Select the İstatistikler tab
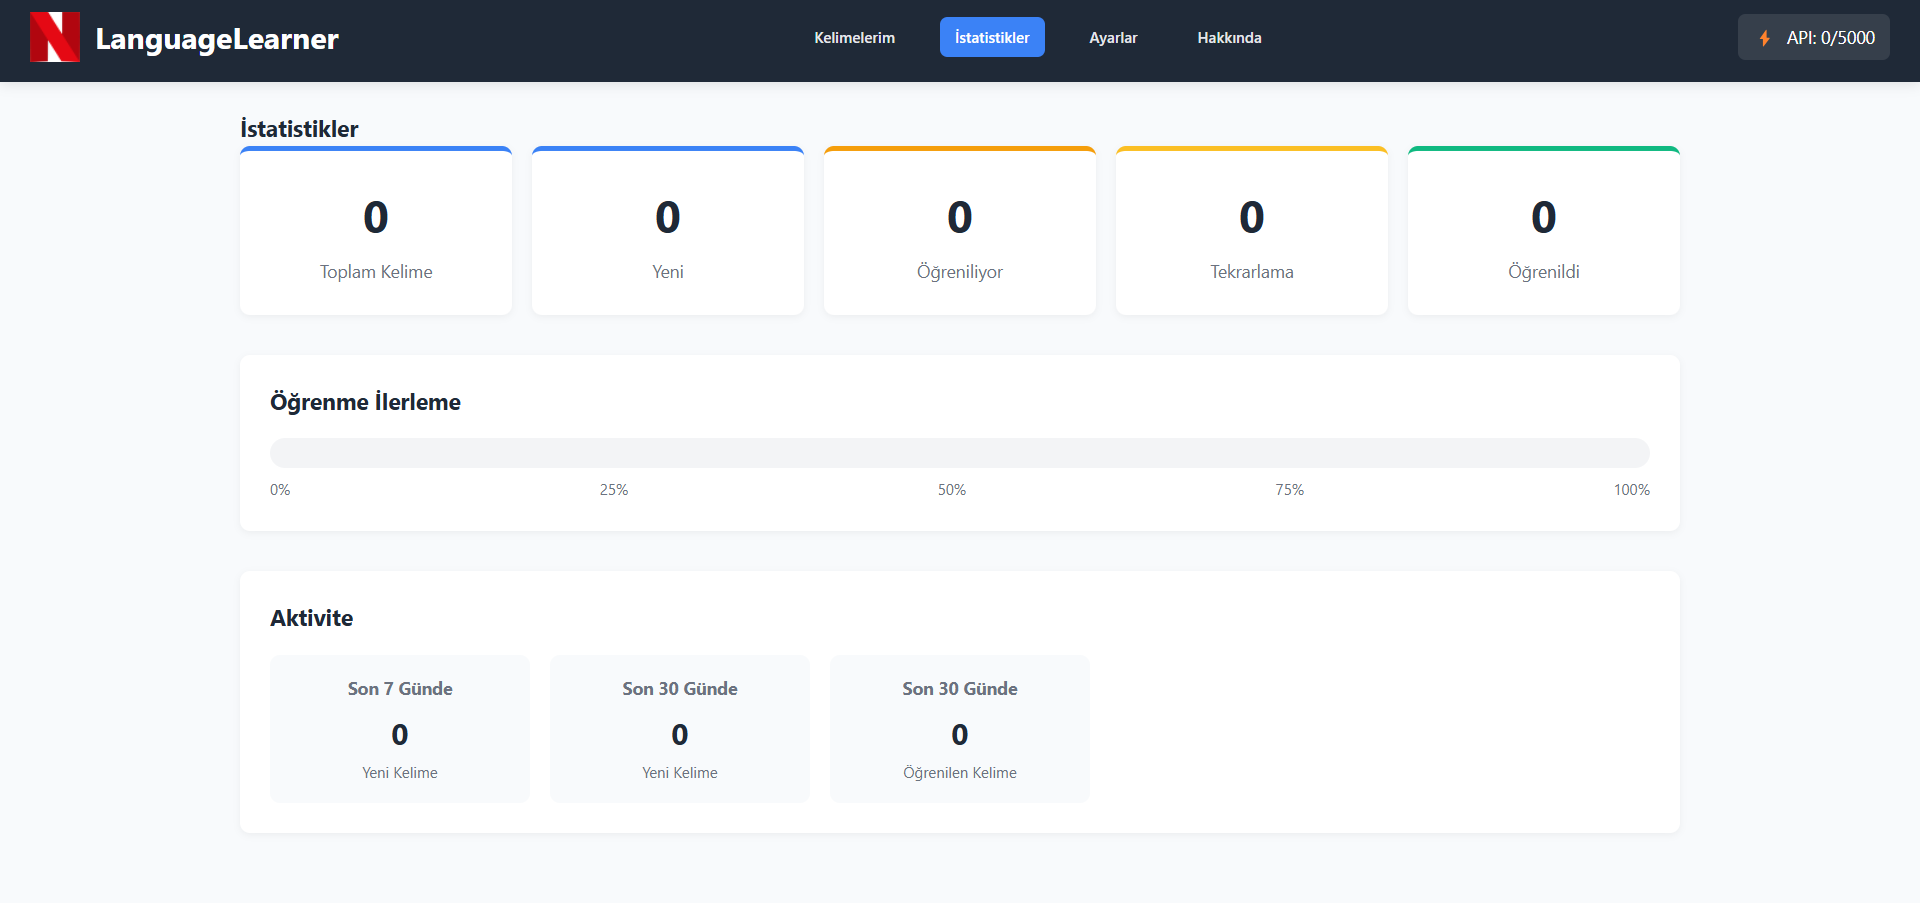 tap(991, 38)
